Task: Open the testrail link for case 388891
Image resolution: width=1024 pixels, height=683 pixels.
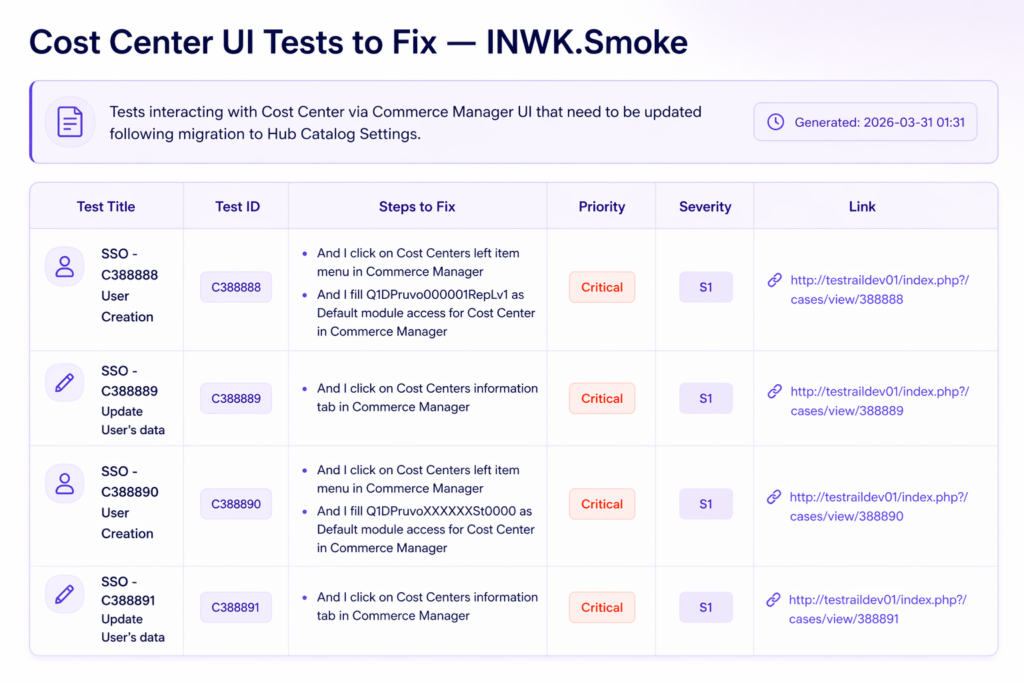Action: click(x=878, y=609)
